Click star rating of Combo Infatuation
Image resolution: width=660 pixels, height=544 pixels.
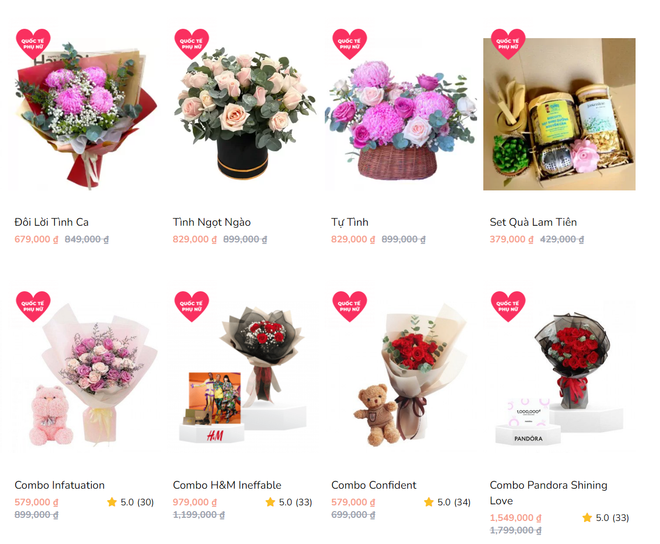[130, 502]
